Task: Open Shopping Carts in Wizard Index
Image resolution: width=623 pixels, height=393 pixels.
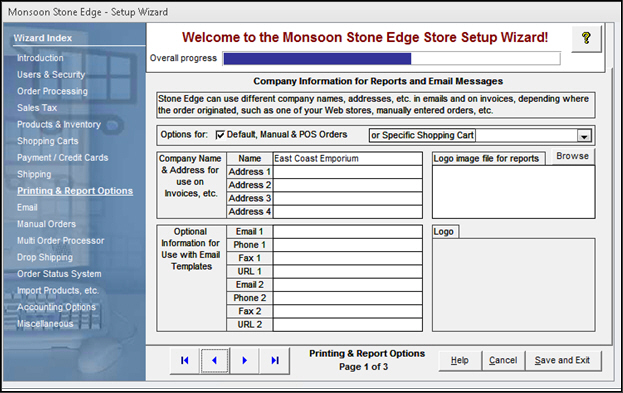Action: pos(48,141)
